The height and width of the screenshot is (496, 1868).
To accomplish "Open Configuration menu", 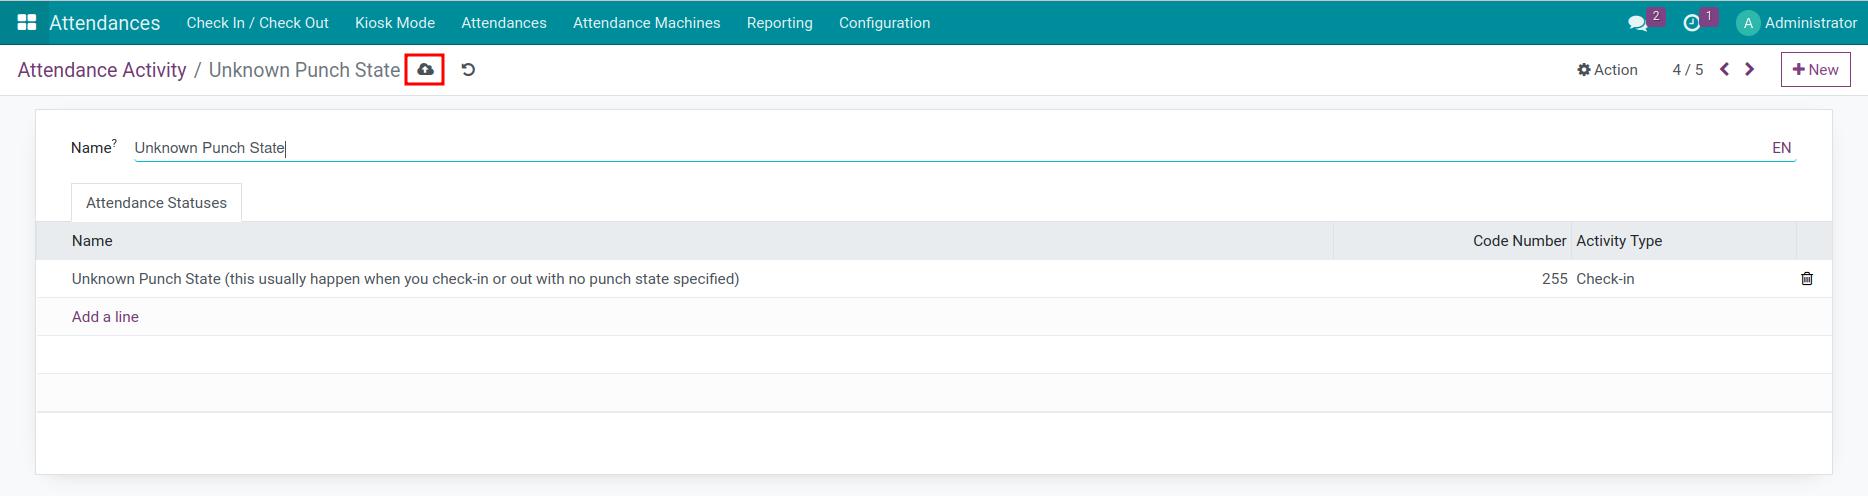I will (x=884, y=23).
